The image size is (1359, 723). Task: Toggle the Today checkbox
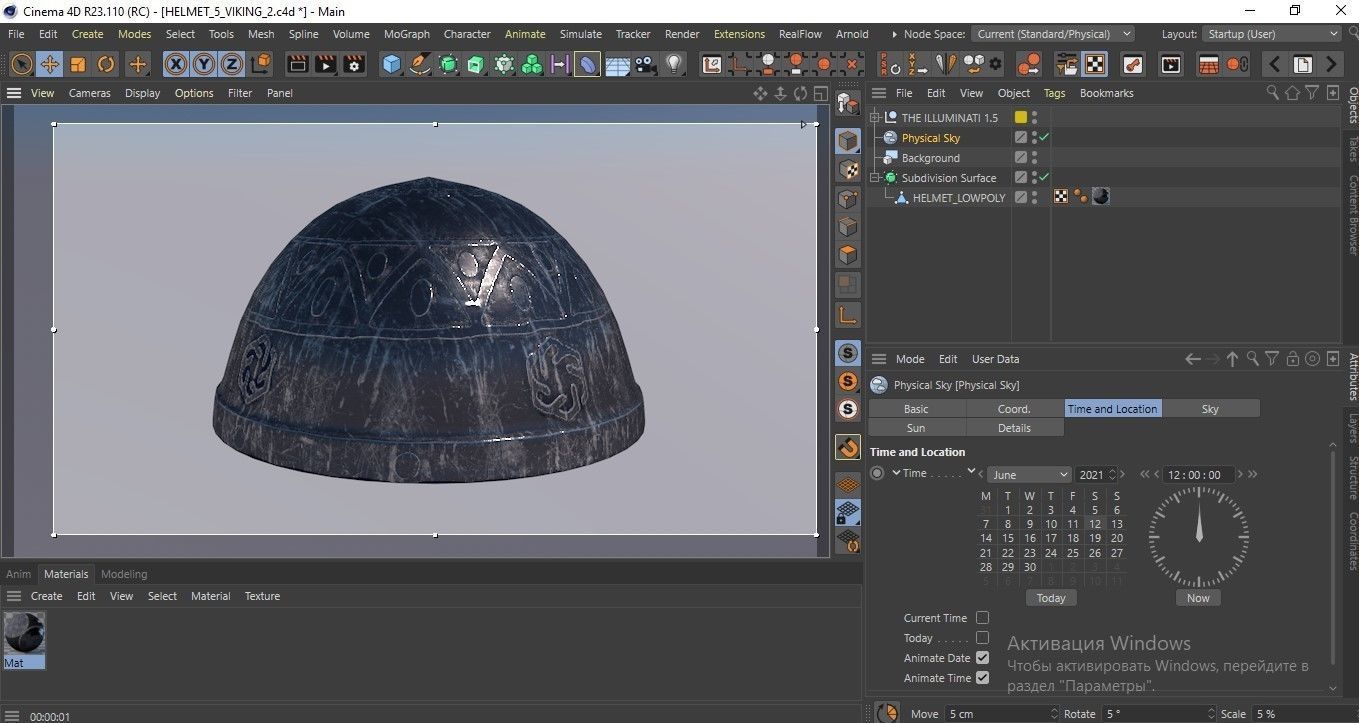click(x=982, y=638)
